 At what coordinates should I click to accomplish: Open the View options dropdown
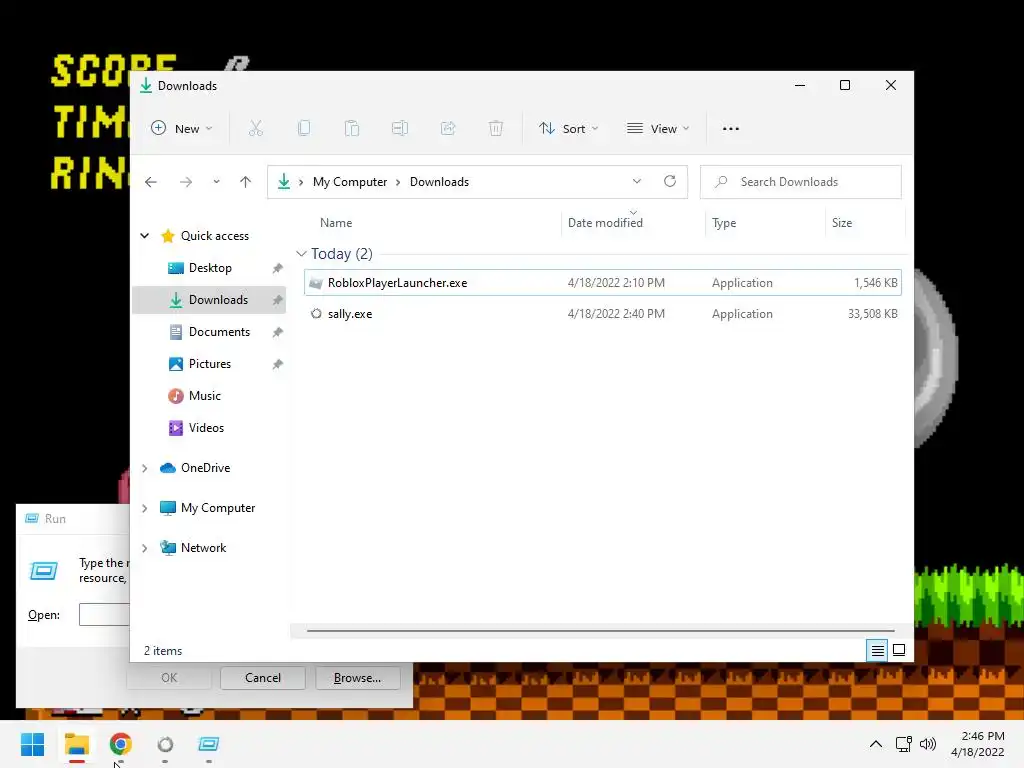coord(658,129)
